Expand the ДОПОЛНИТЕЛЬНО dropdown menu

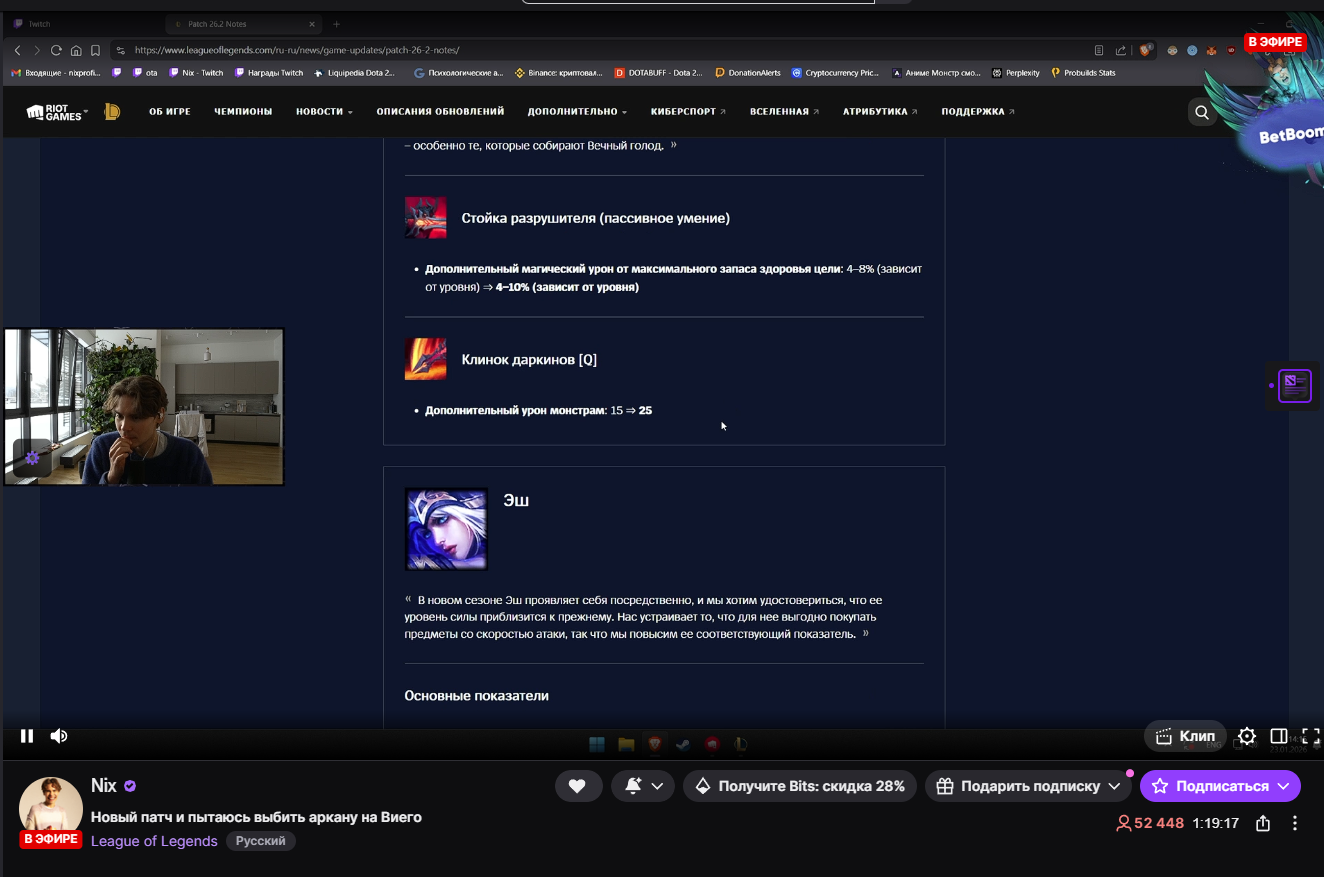pos(578,112)
